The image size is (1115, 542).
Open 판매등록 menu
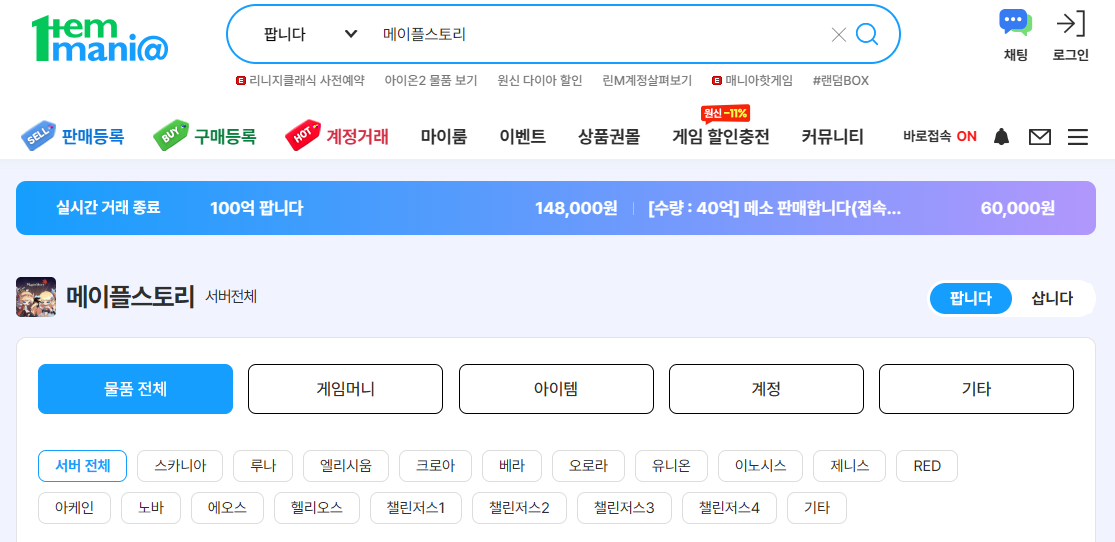(x=73, y=136)
